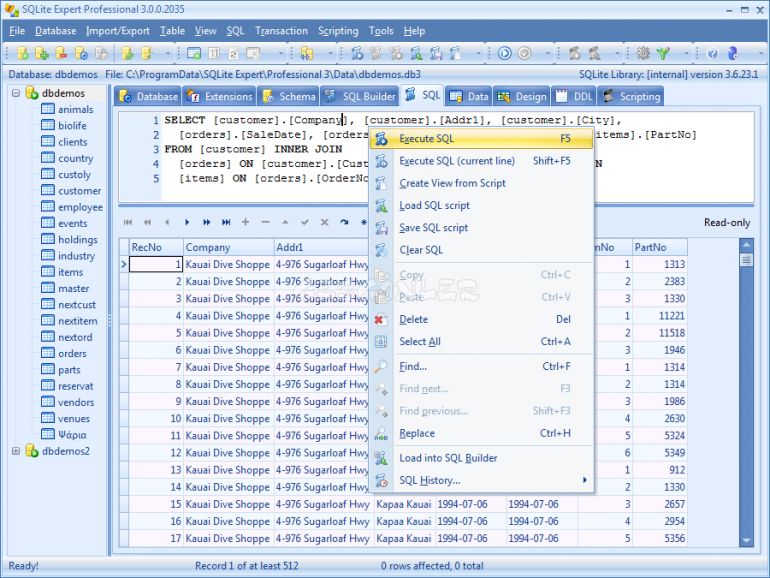
Task: Switch to the Schema tab
Action: click(289, 96)
